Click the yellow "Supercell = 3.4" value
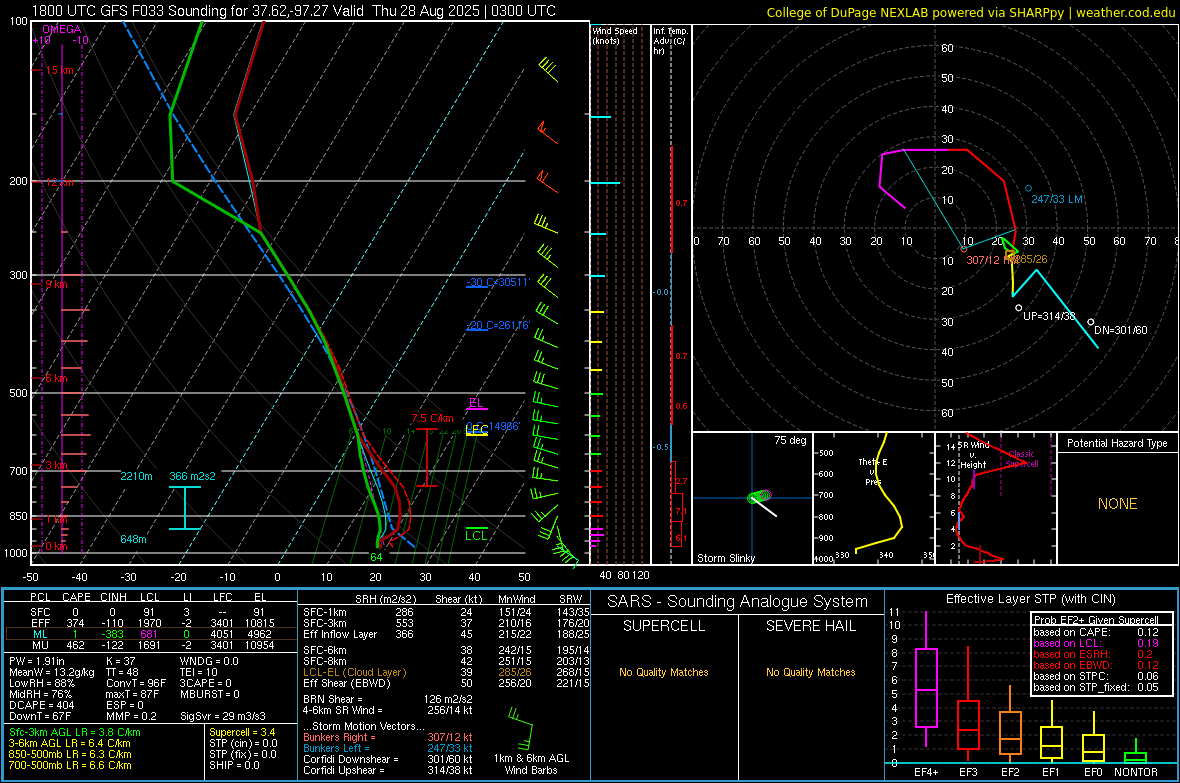The width and height of the screenshot is (1180, 783). (242, 733)
